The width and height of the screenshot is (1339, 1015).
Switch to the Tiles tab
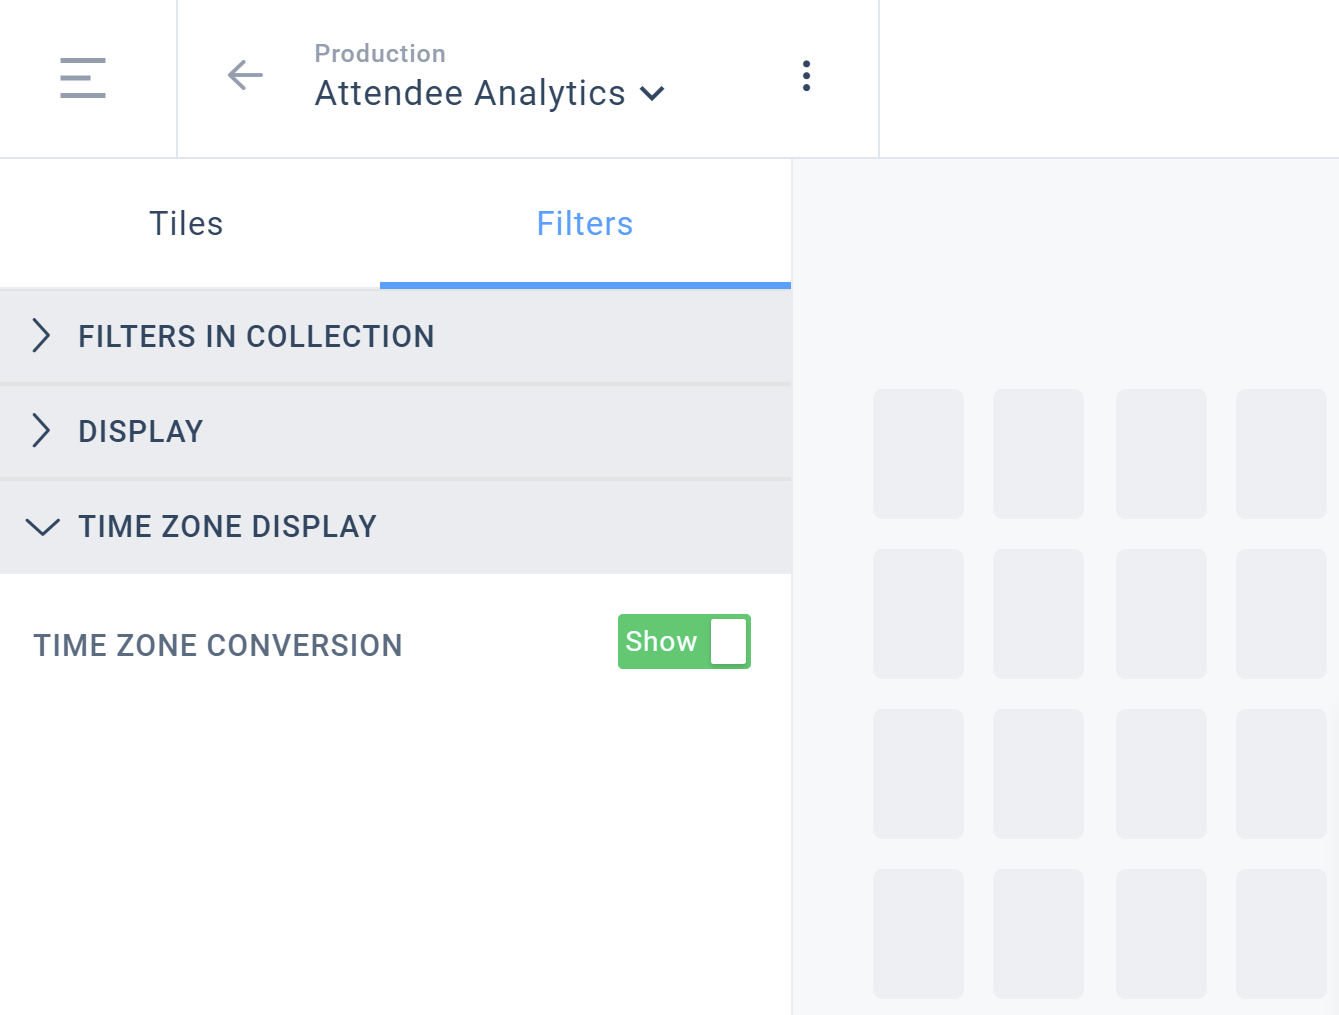[187, 224]
